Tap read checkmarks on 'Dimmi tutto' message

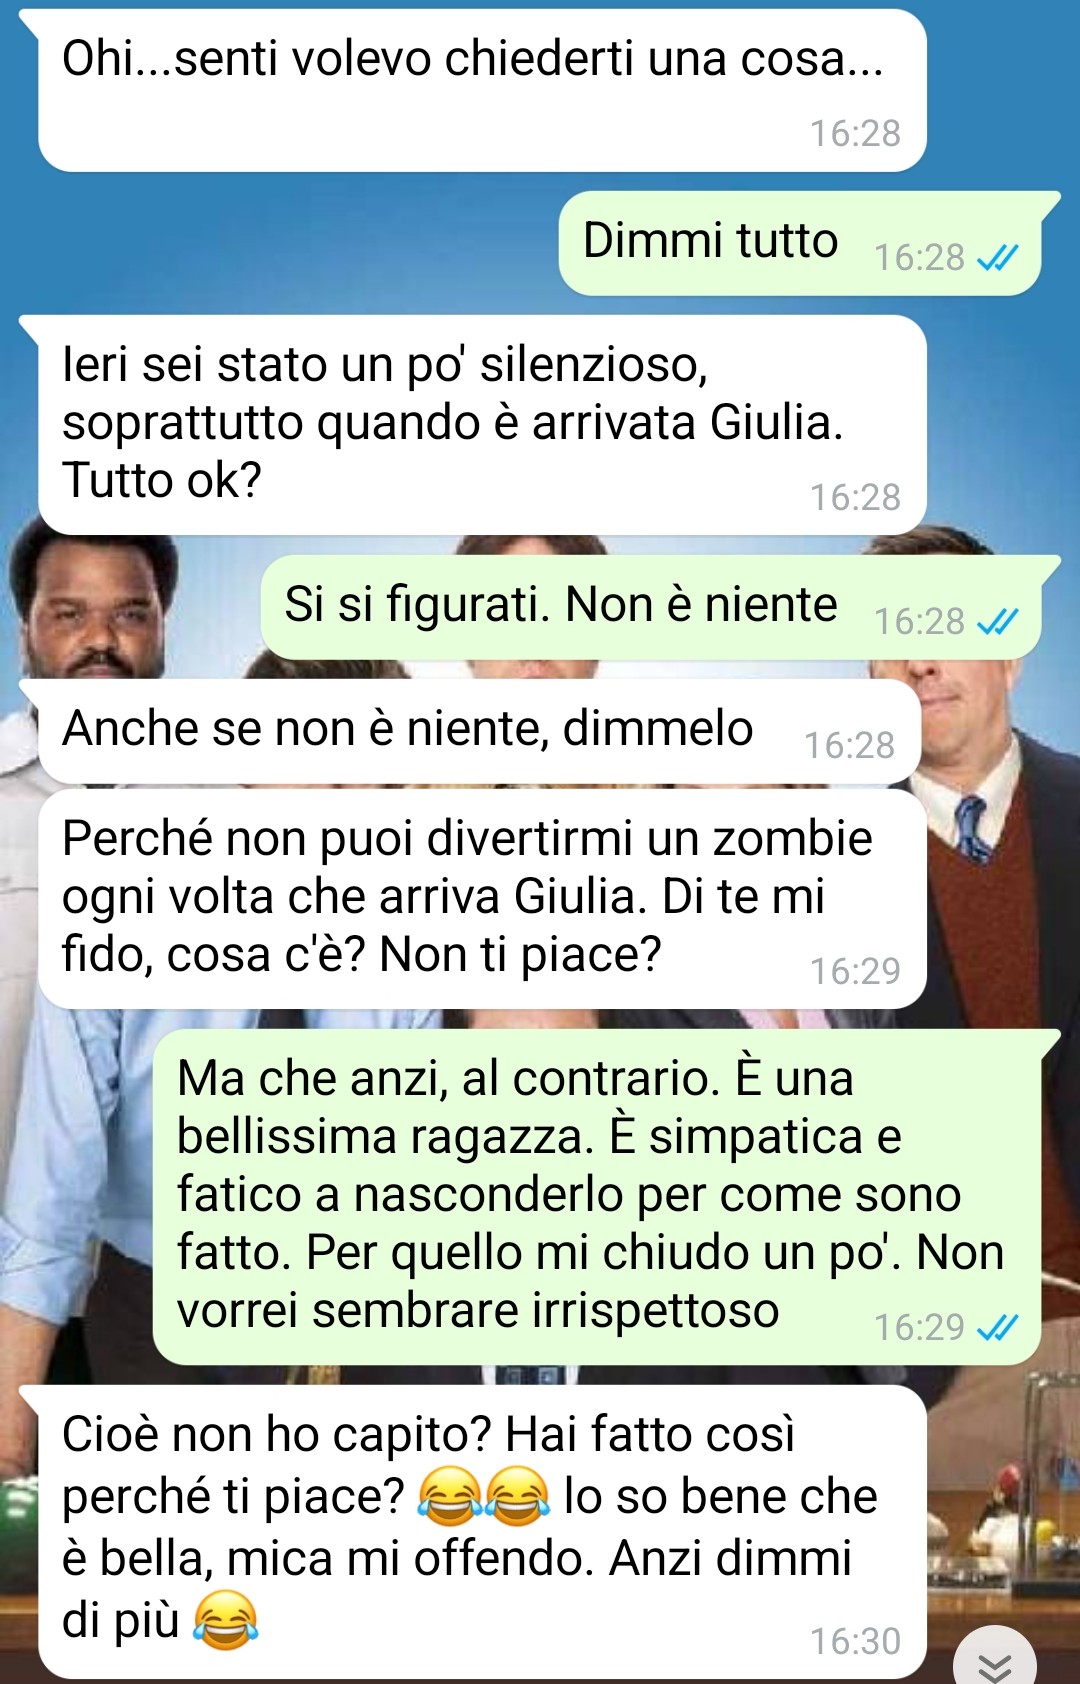click(x=997, y=258)
